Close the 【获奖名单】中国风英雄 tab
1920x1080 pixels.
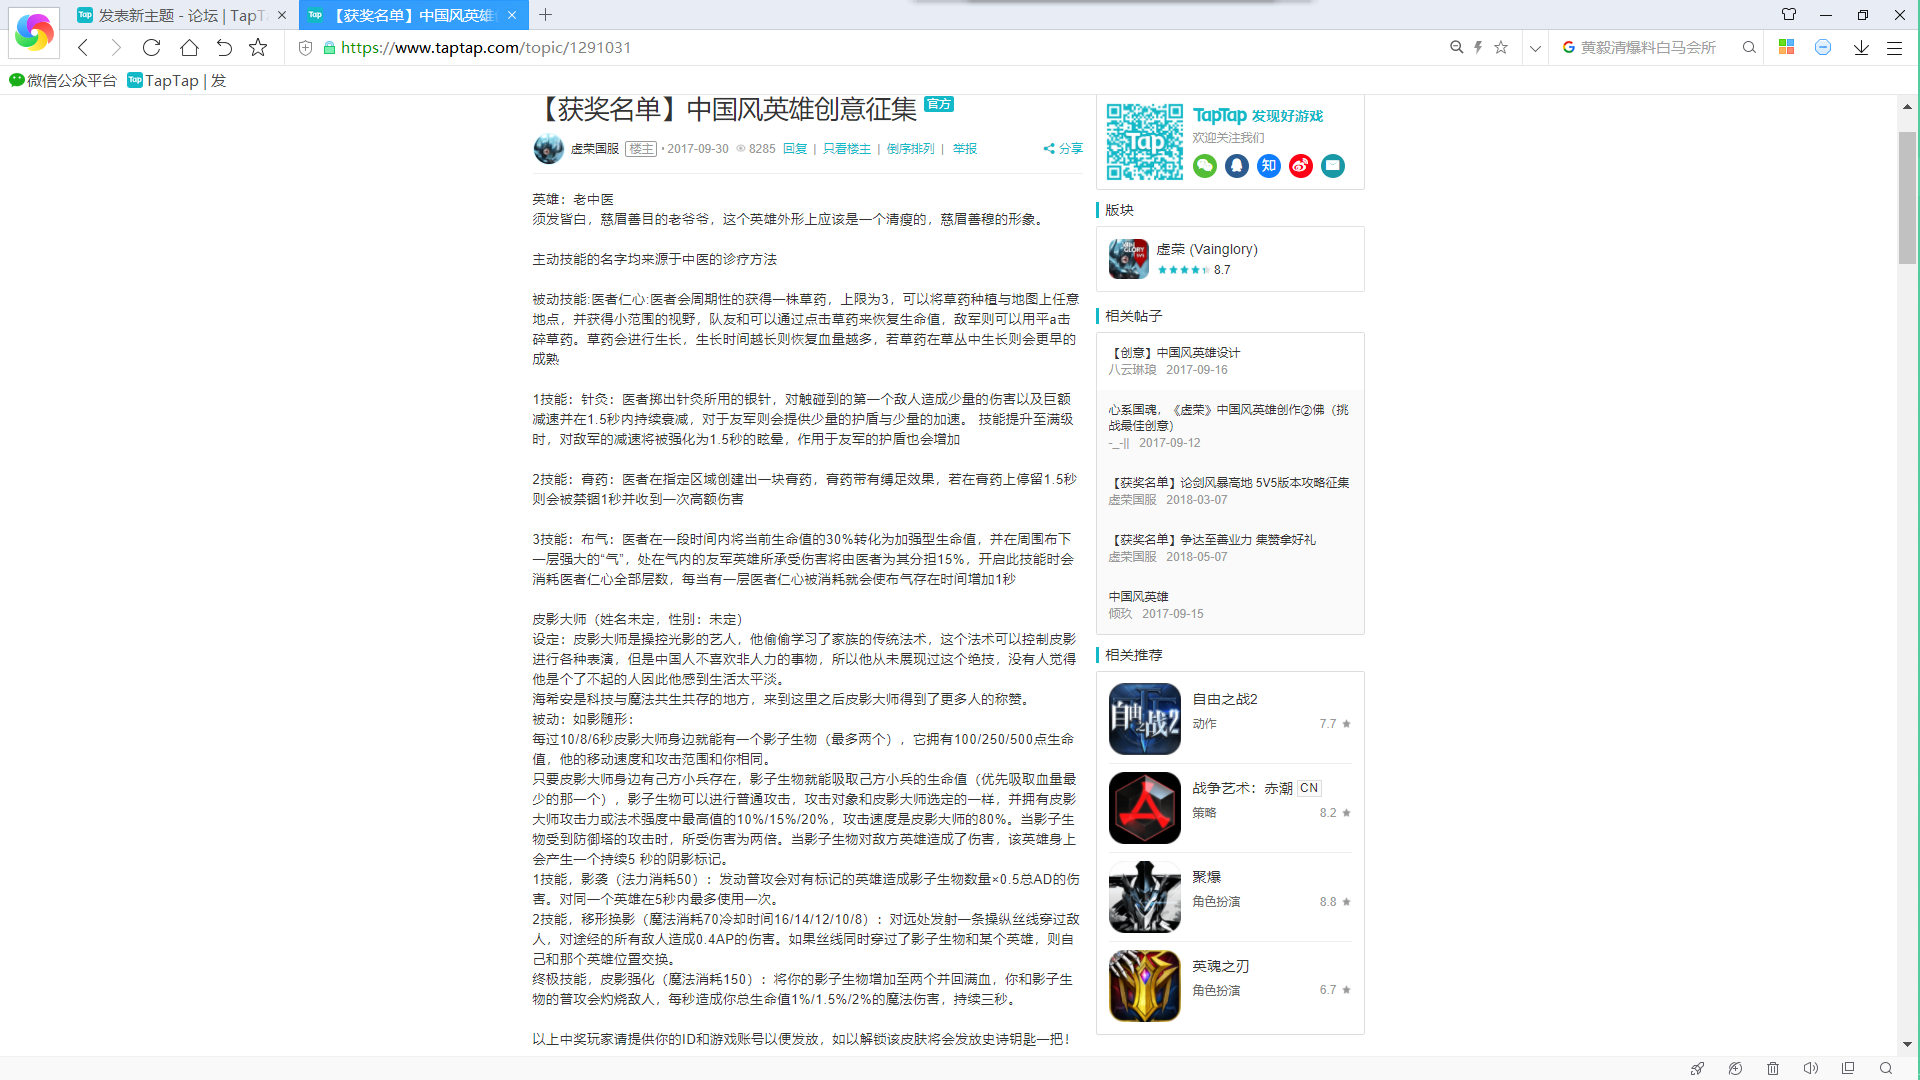[512, 15]
